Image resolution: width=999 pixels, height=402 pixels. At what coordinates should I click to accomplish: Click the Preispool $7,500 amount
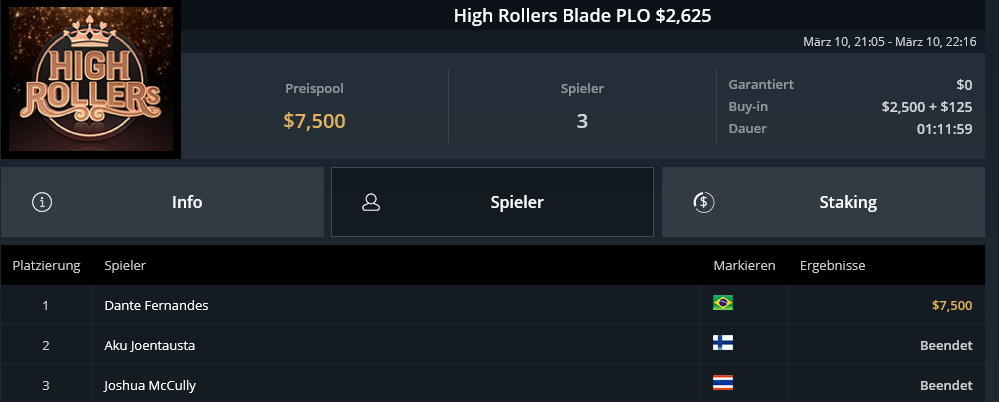[x=314, y=121]
